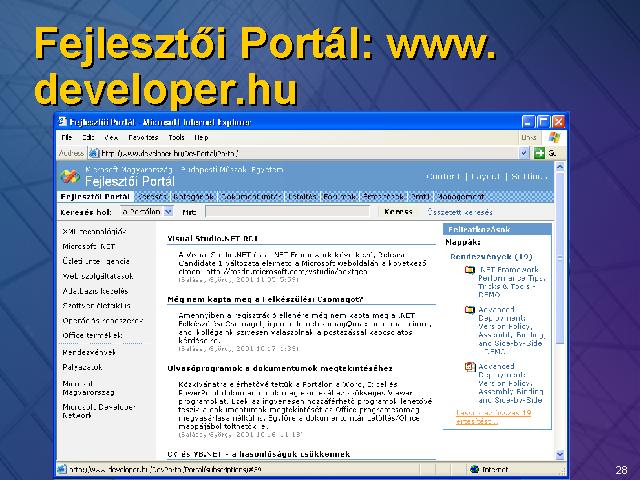Maximize the Internet Explorer window
Image resolution: width=640 pixels, height=480 pixels.
pos(543,122)
